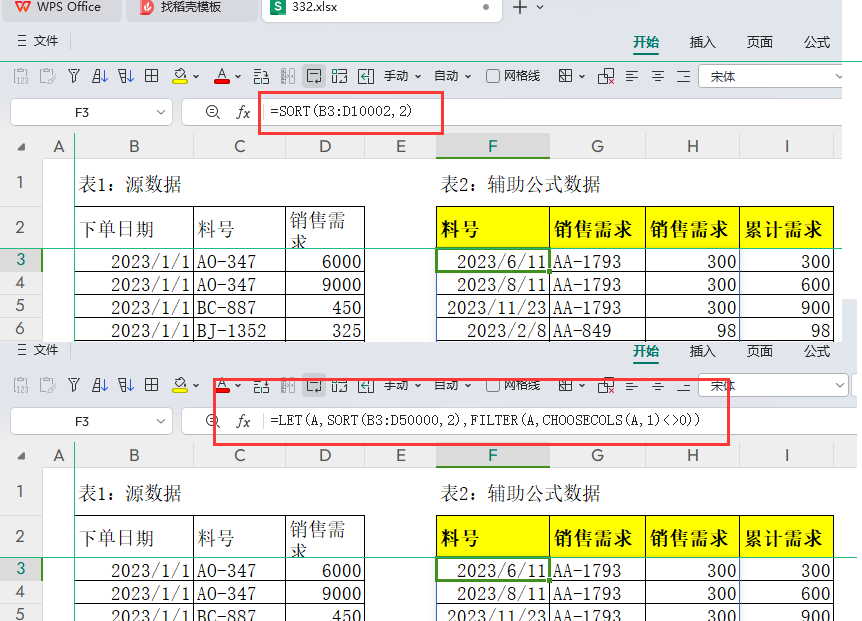This screenshot has width=862, height=621.
Task: Tick the 网格线 checkbox in LET formula window
Action: (x=493, y=386)
